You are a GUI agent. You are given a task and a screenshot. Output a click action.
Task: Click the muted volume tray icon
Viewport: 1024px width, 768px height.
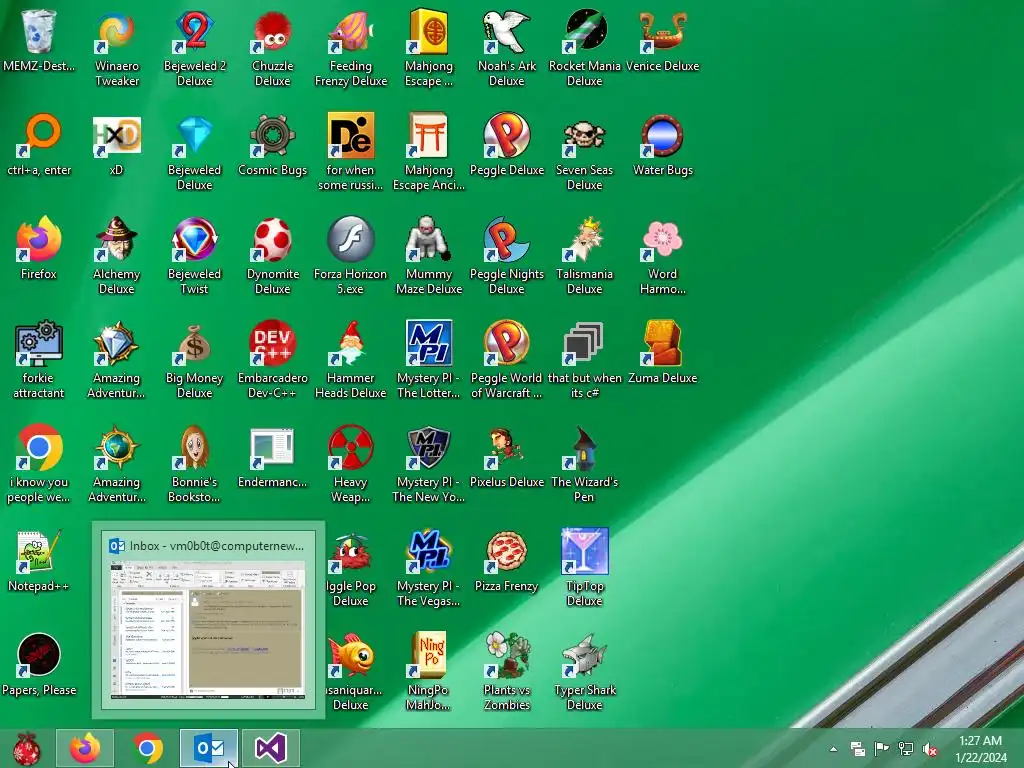[x=929, y=749]
